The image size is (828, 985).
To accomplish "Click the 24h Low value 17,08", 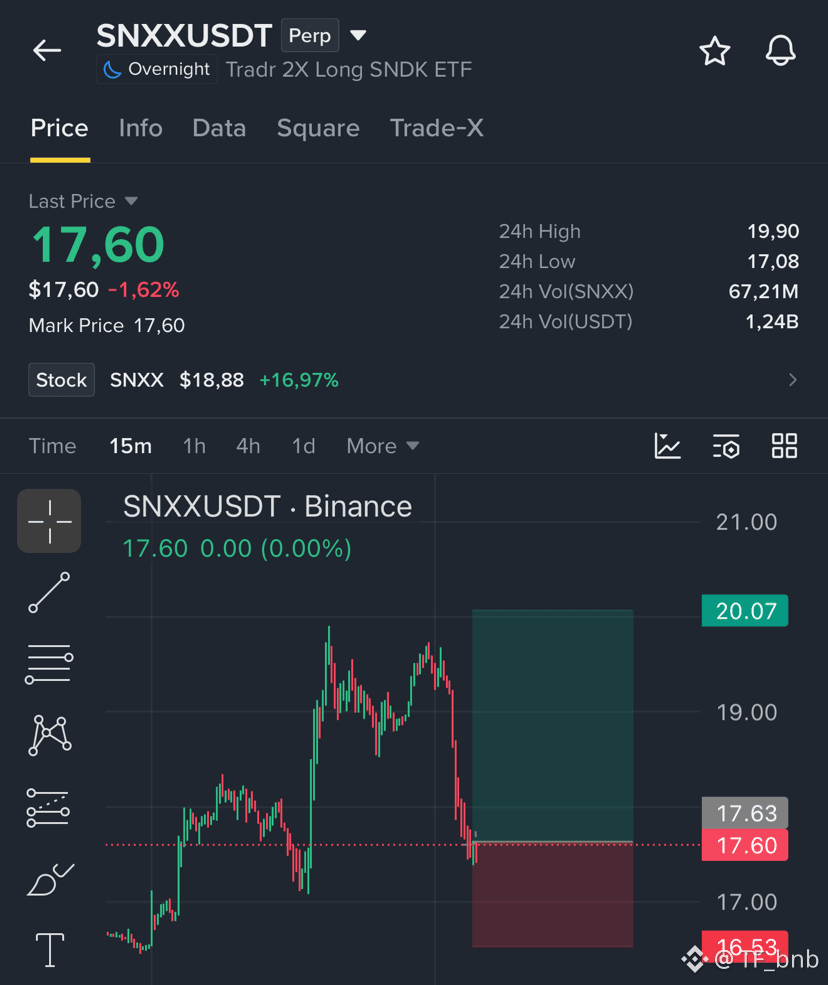I will tap(773, 261).
